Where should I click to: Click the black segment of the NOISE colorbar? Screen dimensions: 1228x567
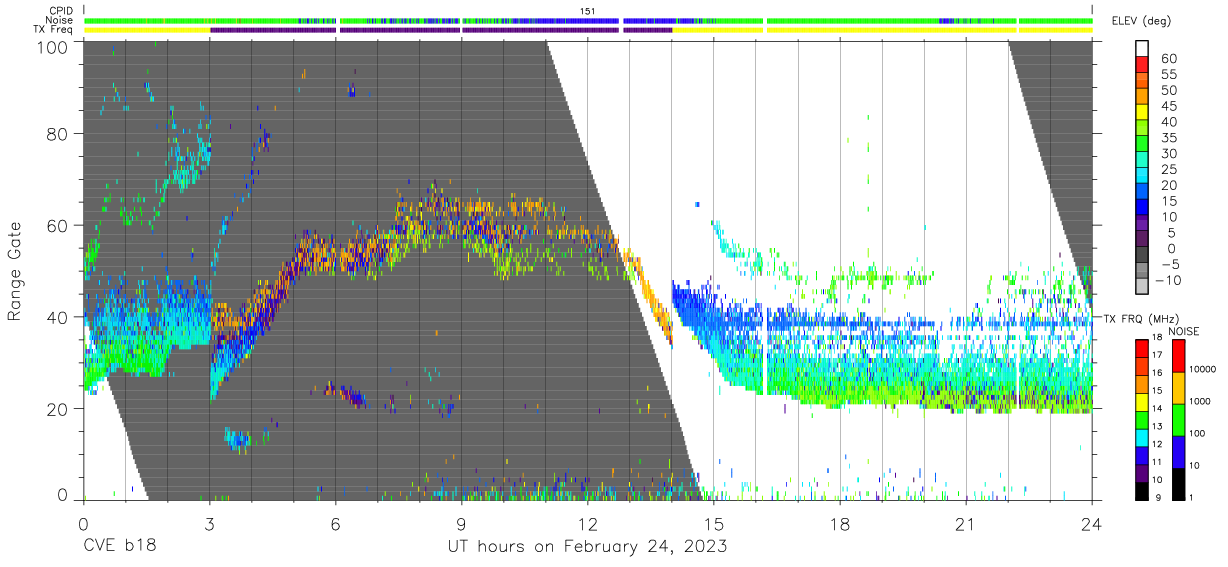pos(1179,484)
